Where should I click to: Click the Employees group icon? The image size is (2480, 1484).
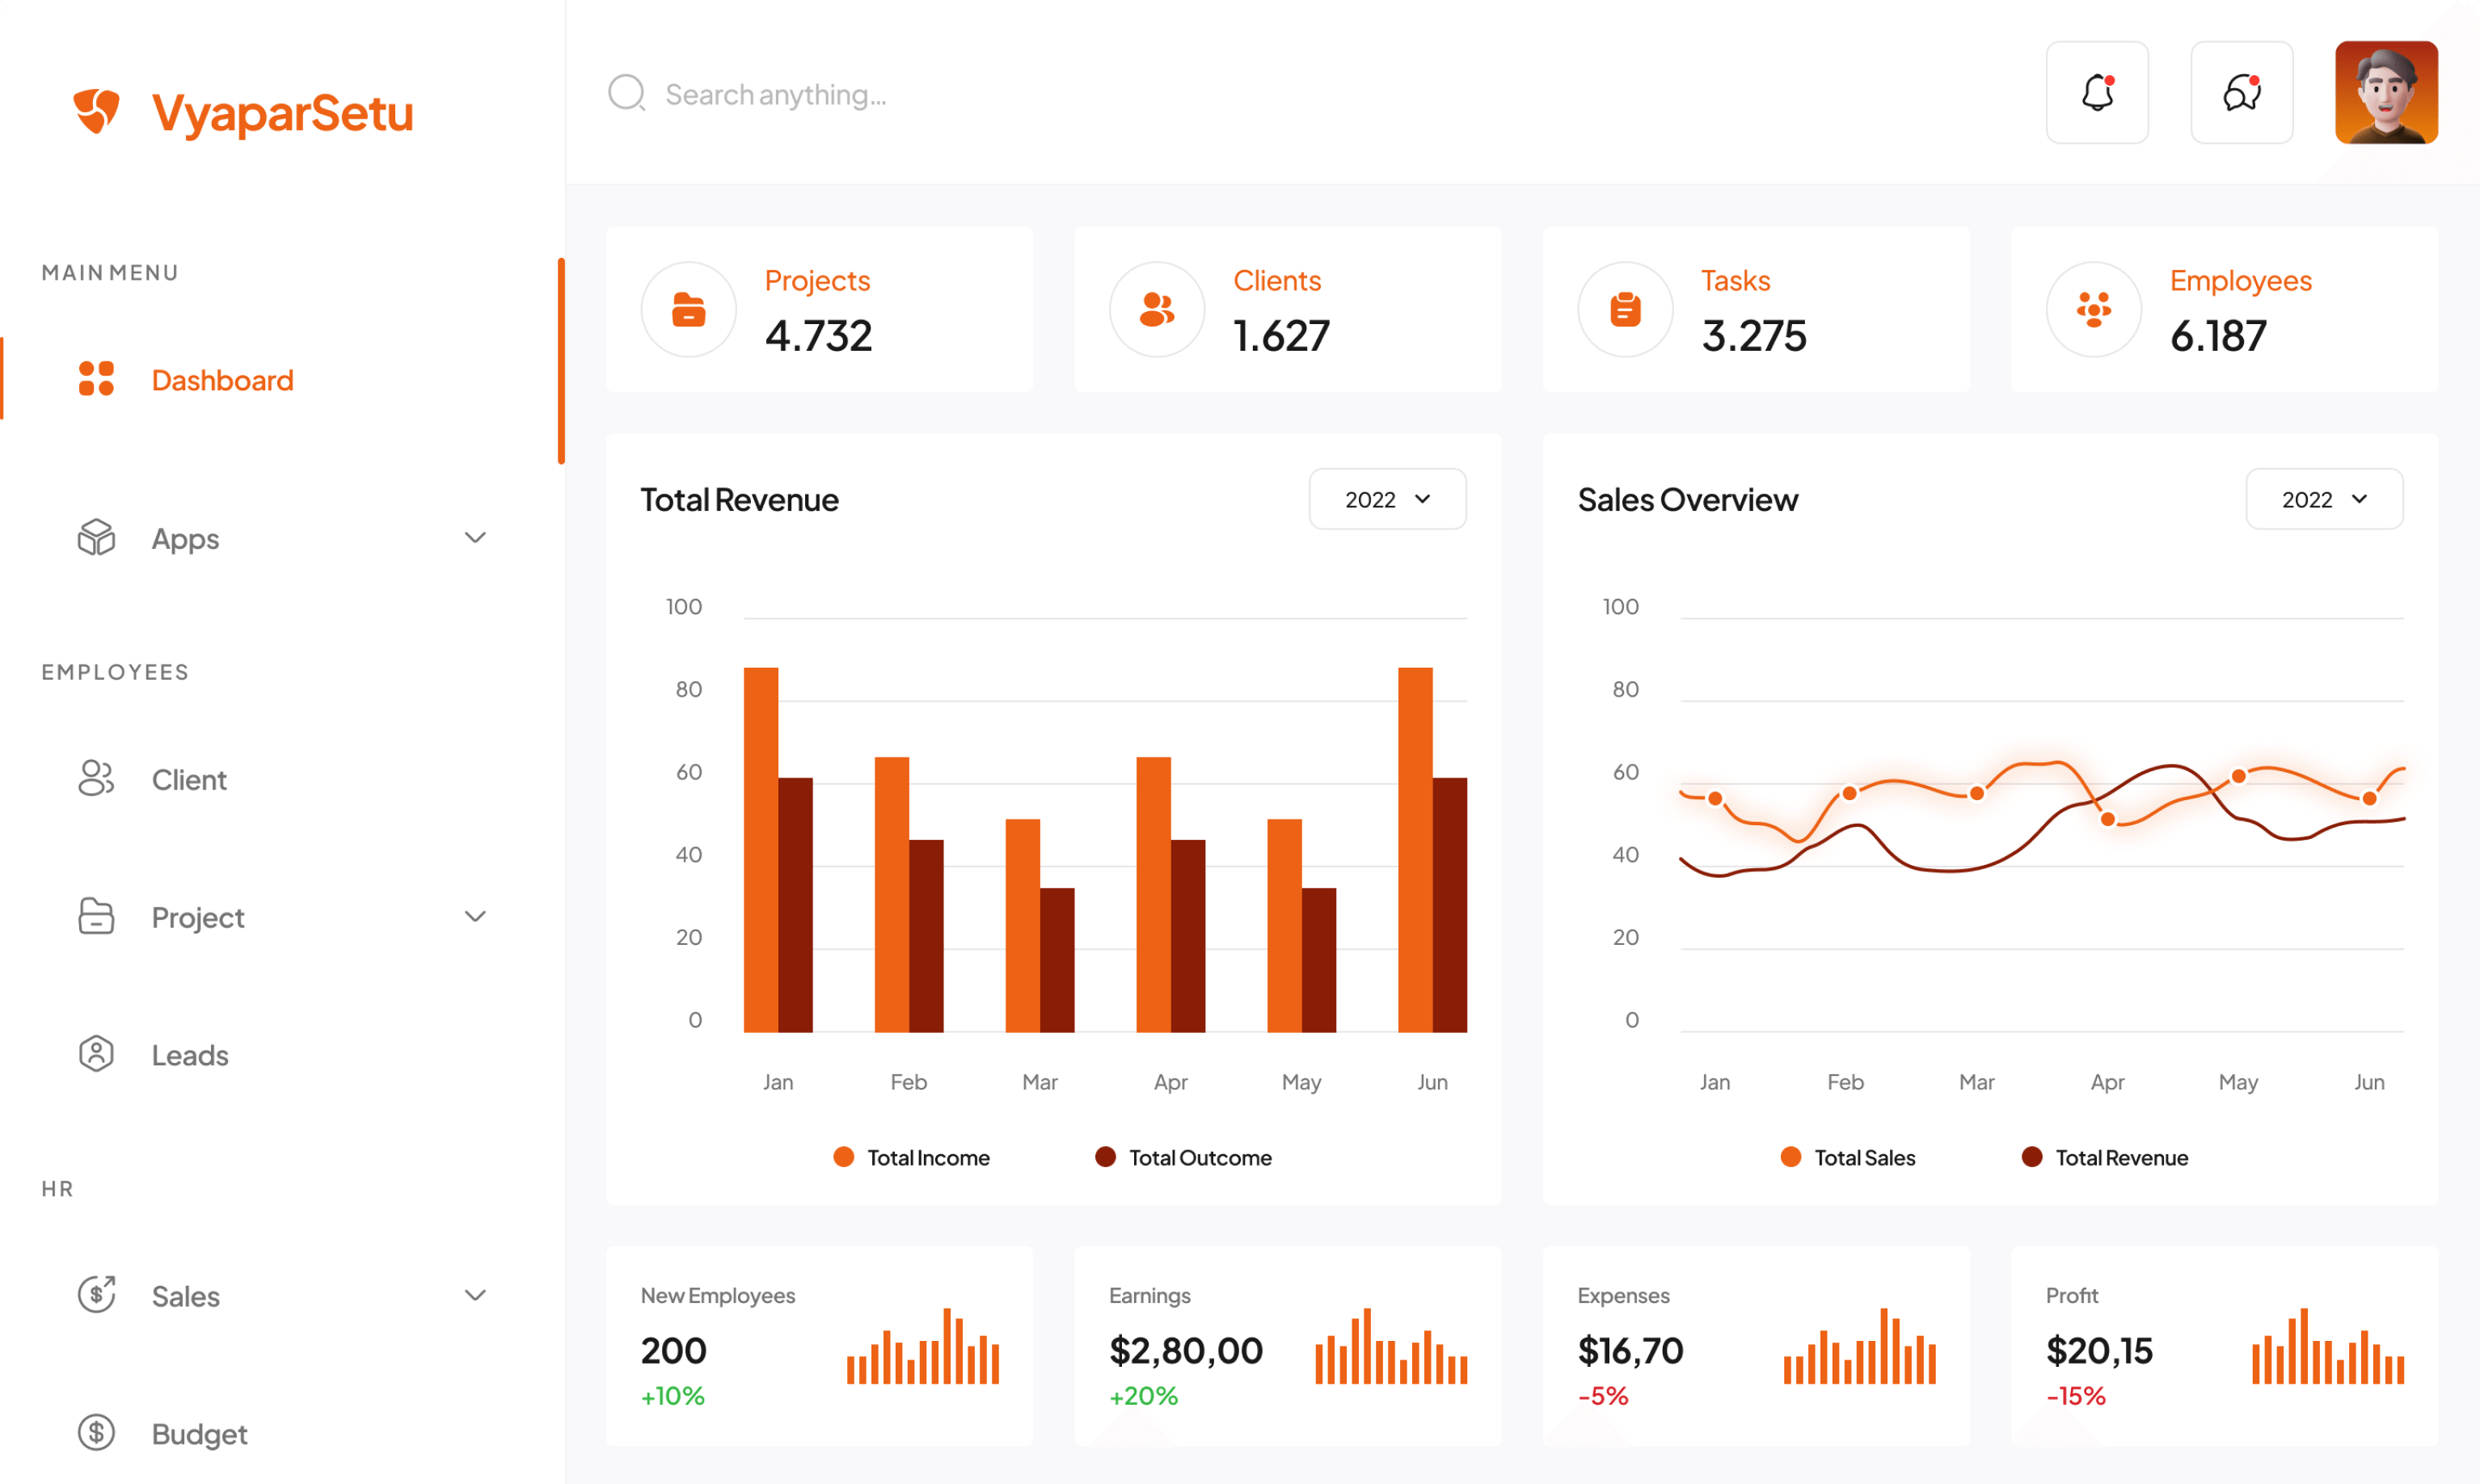click(2093, 310)
